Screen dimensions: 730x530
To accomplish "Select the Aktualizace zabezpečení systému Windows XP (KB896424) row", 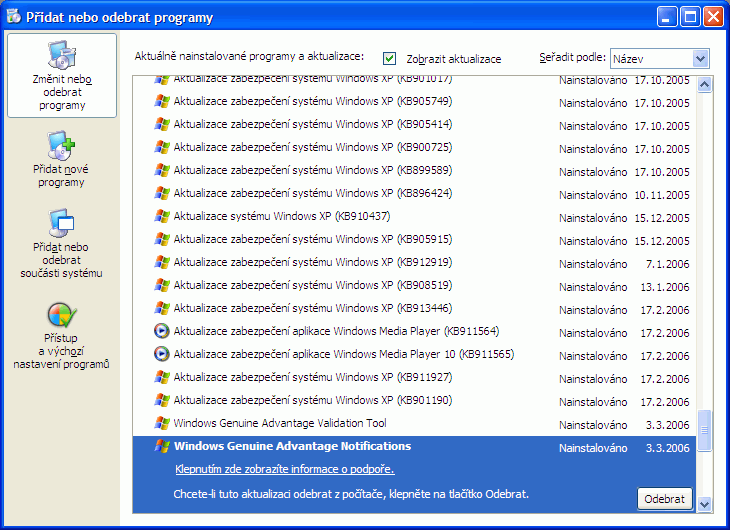I will 414,193.
